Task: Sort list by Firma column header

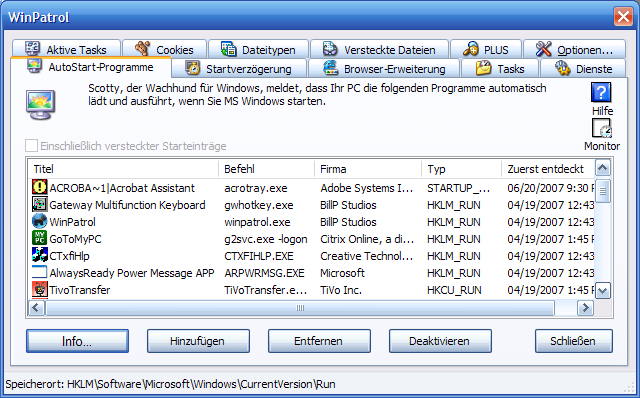Action: 368,169
